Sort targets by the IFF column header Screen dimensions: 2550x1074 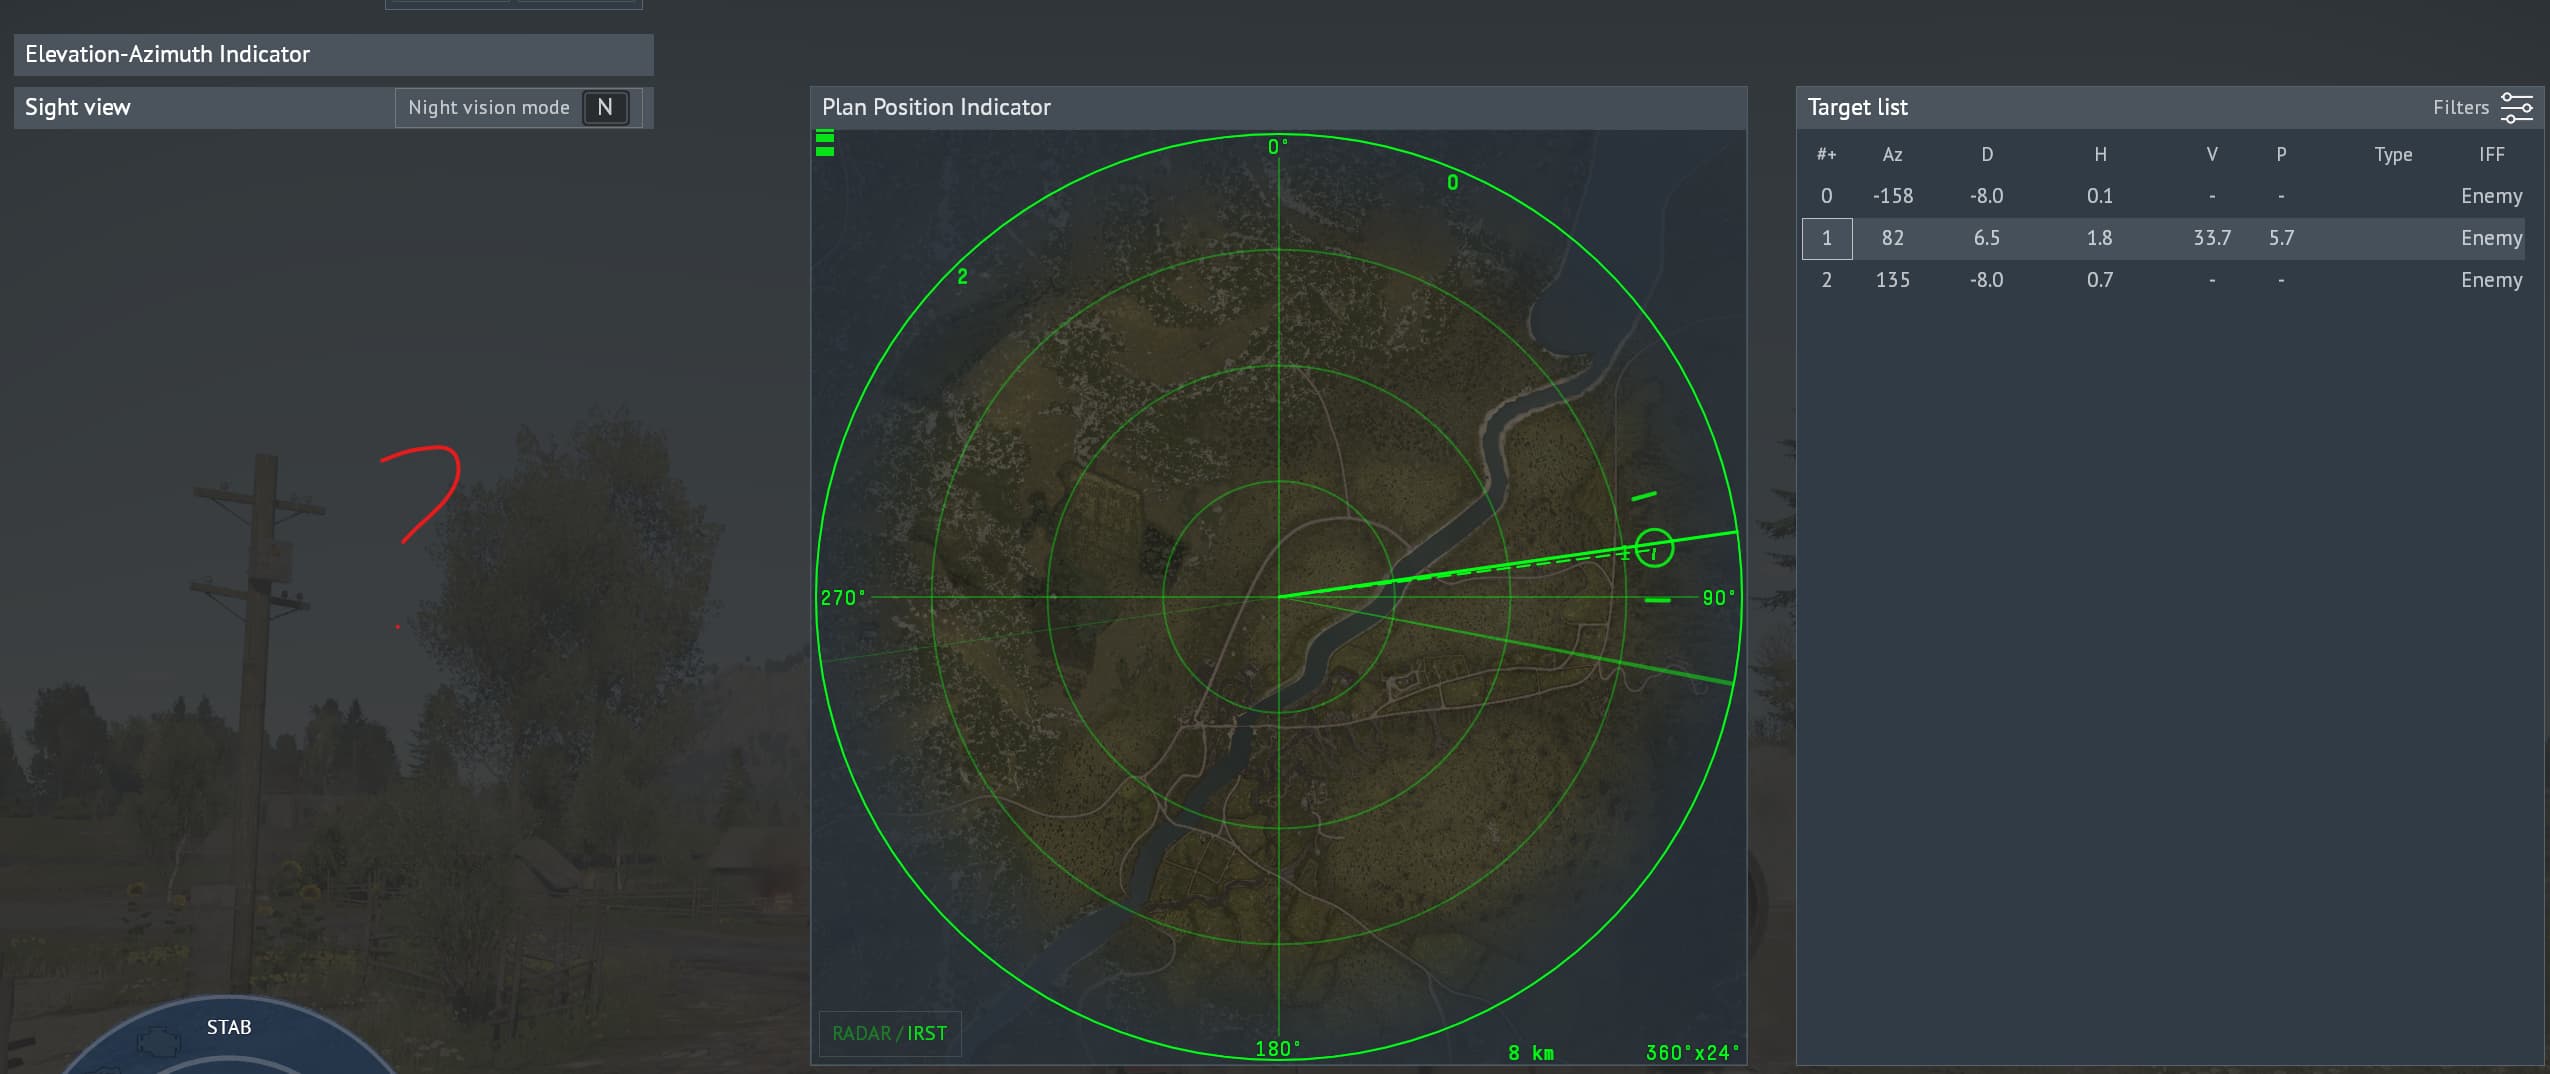(x=2491, y=155)
